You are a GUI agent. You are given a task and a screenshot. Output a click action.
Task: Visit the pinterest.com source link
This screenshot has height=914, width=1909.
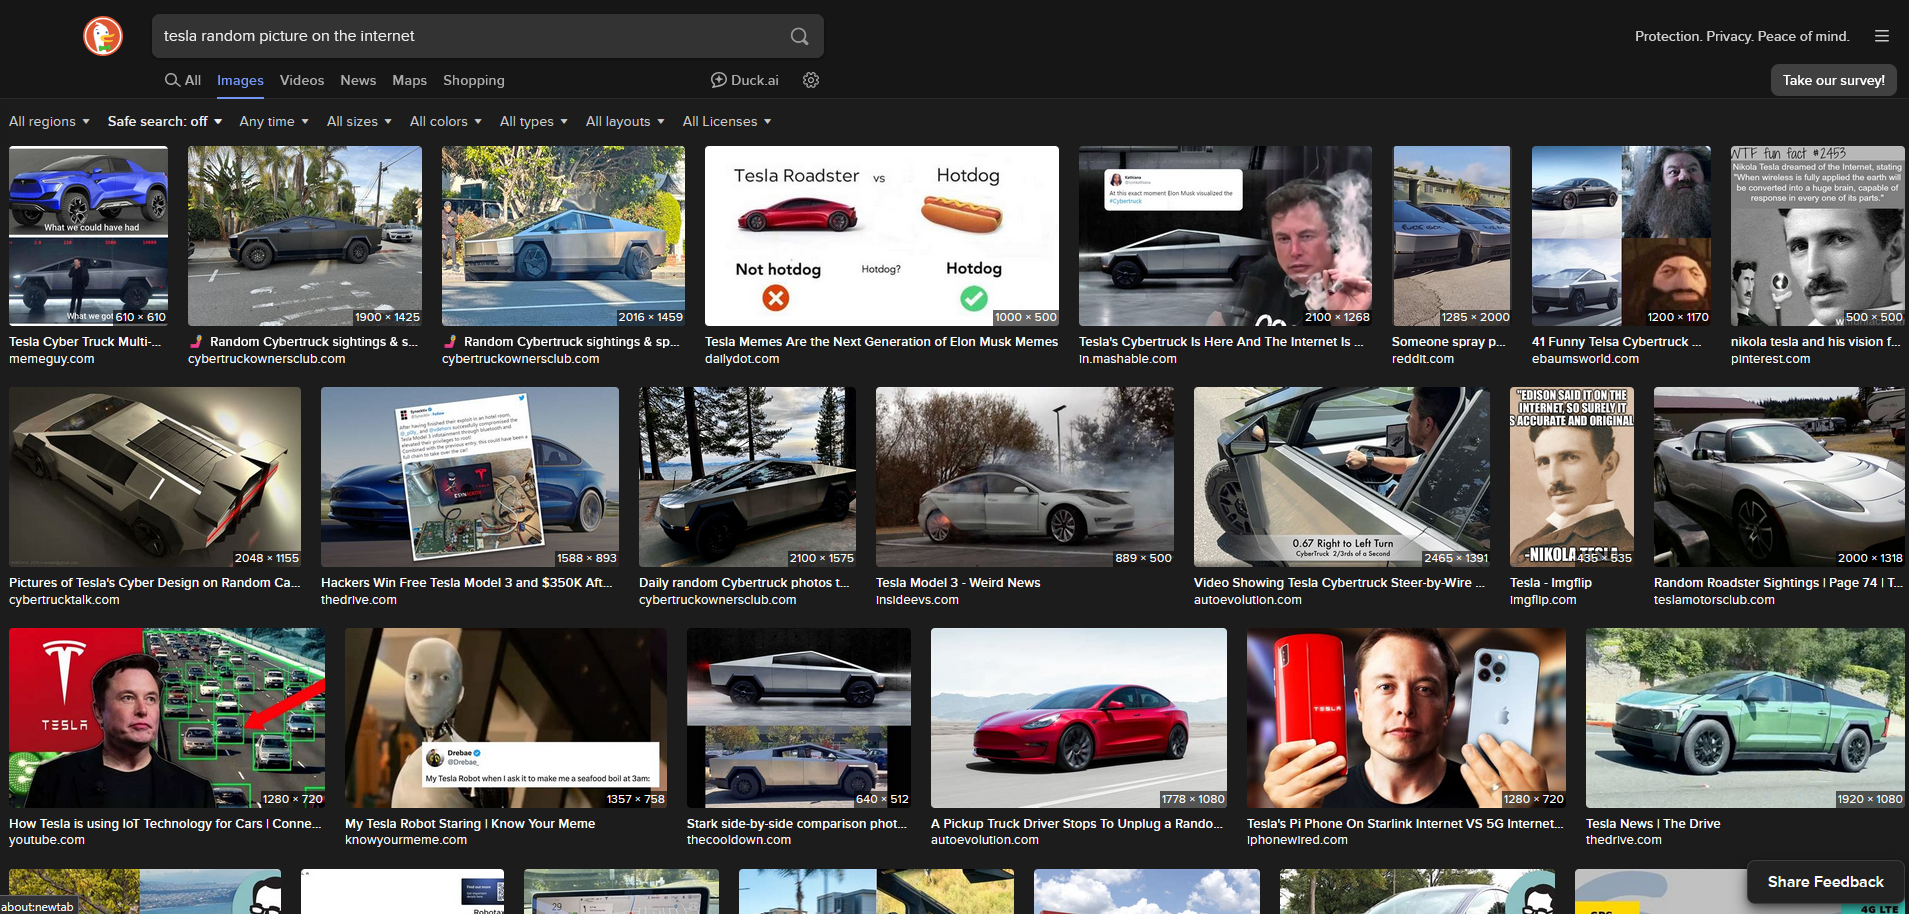click(x=1770, y=359)
